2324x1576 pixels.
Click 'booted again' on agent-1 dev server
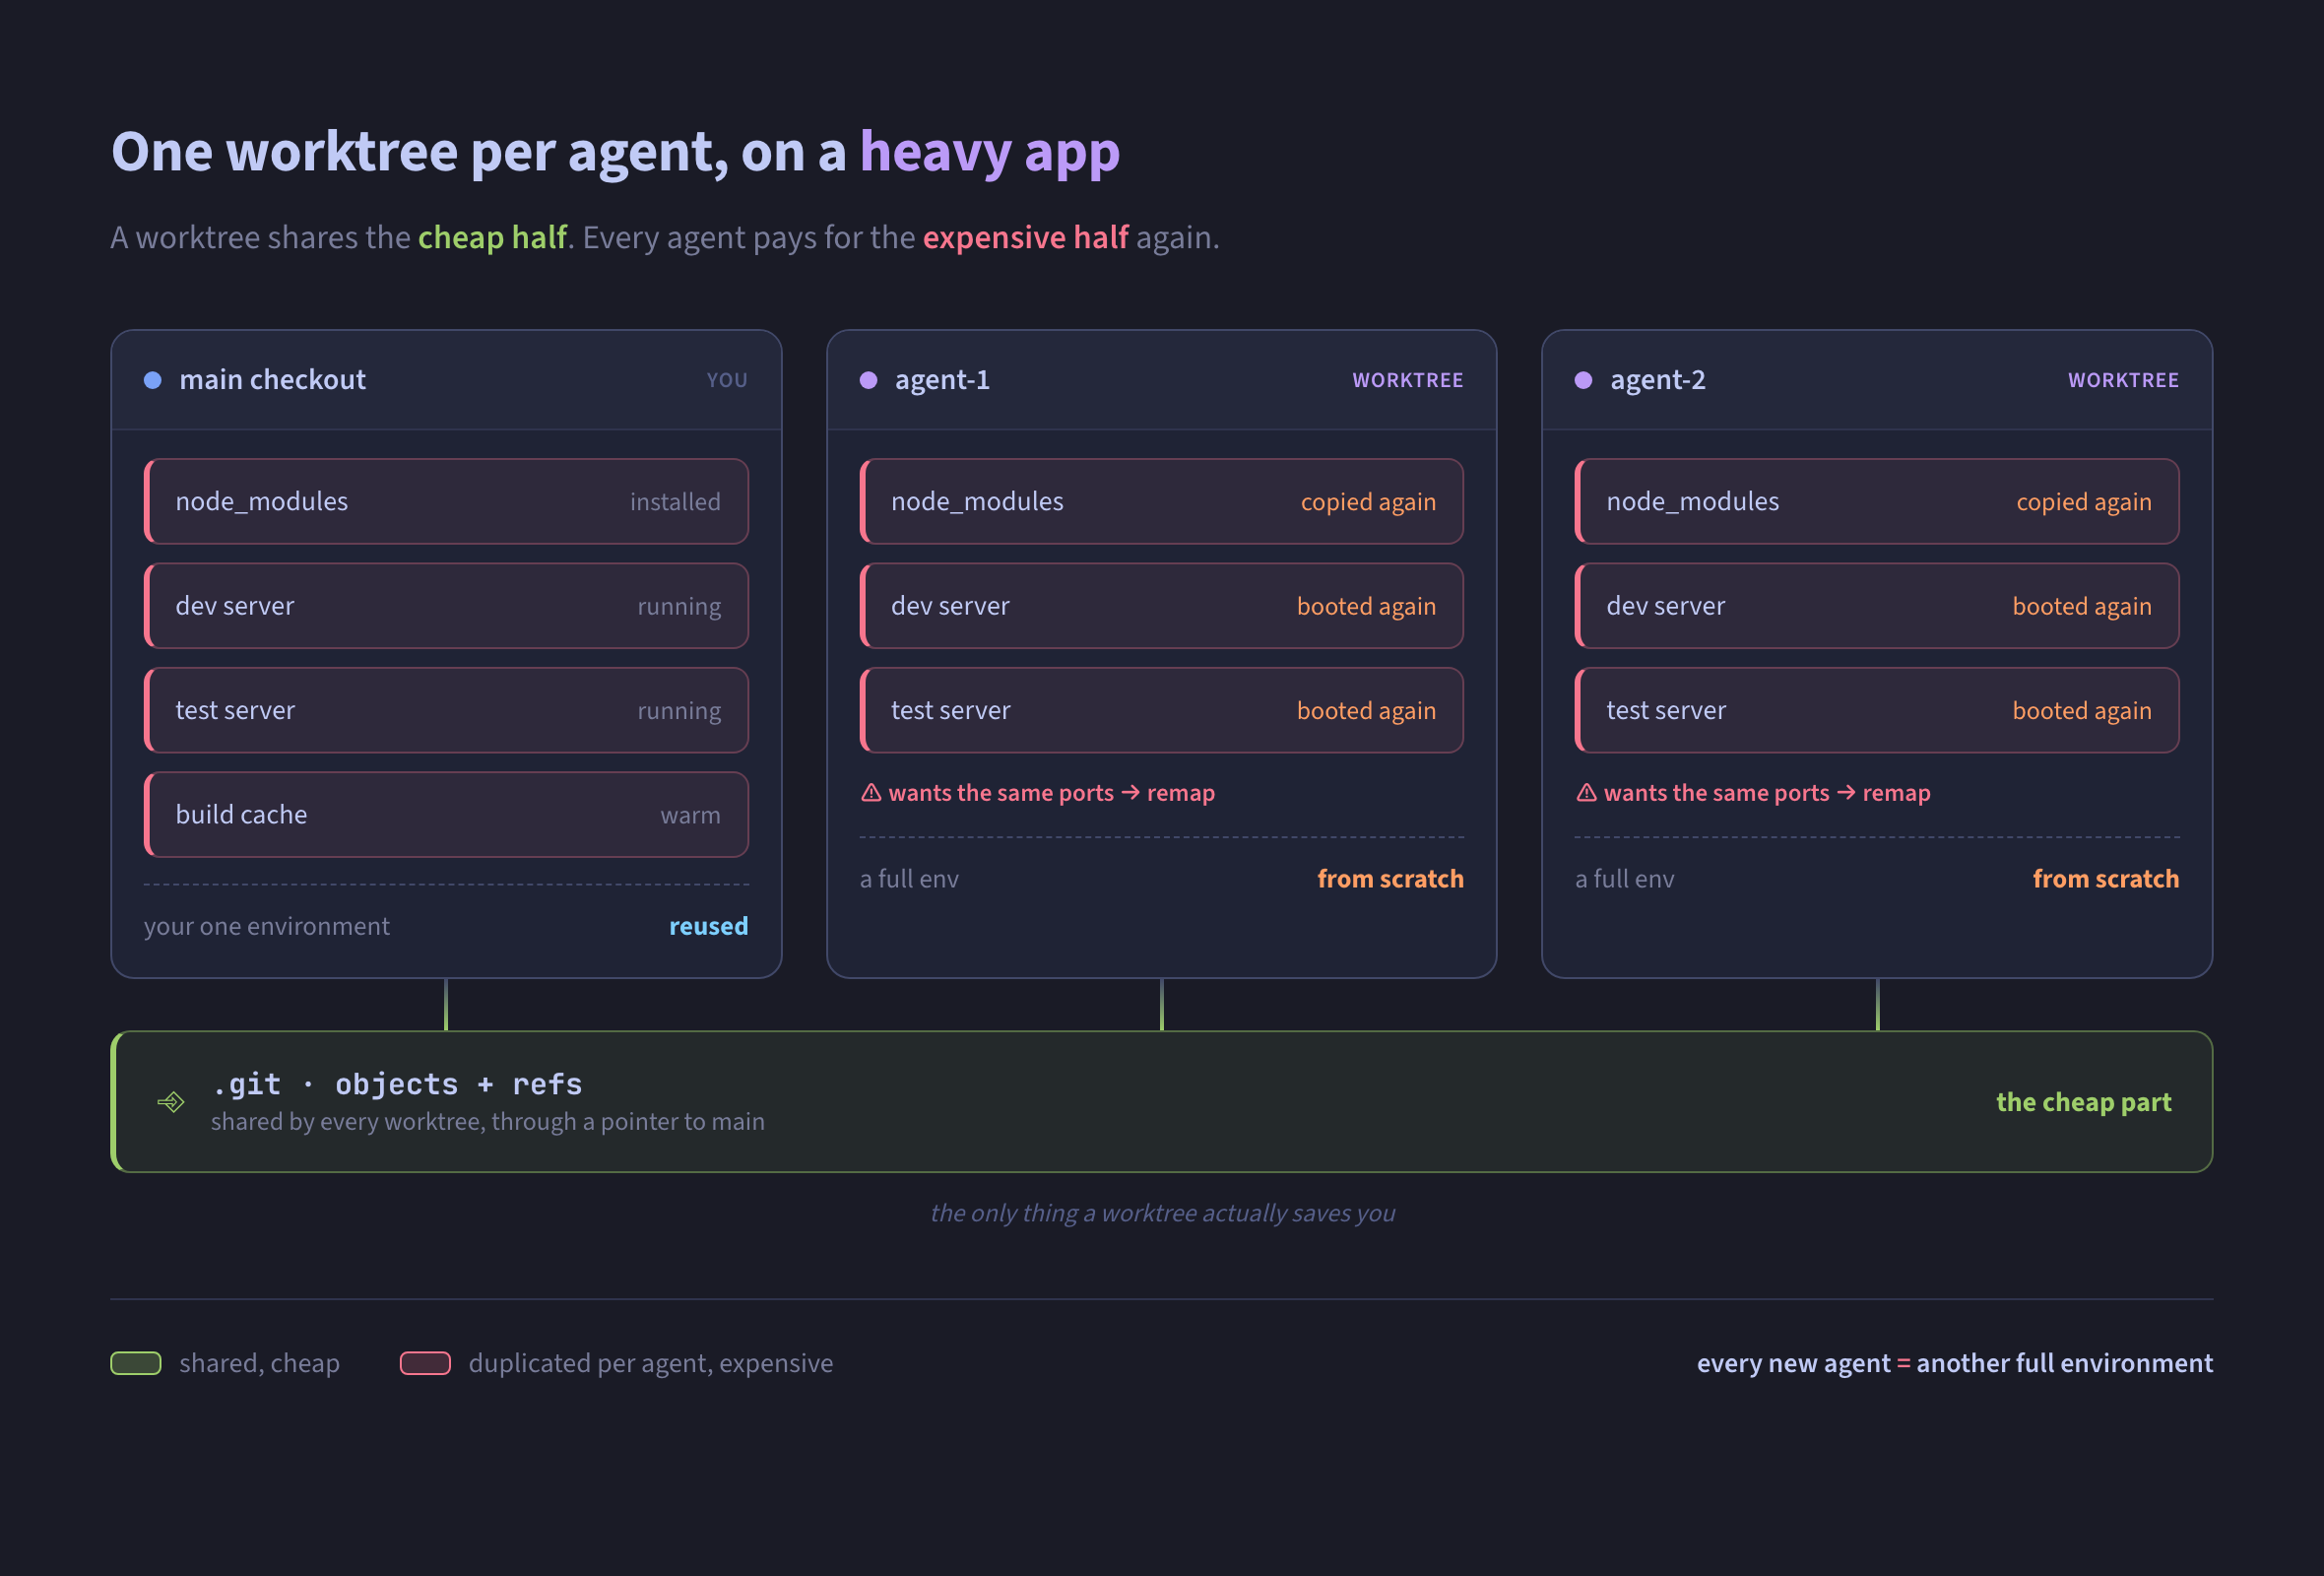(1366, 606)
